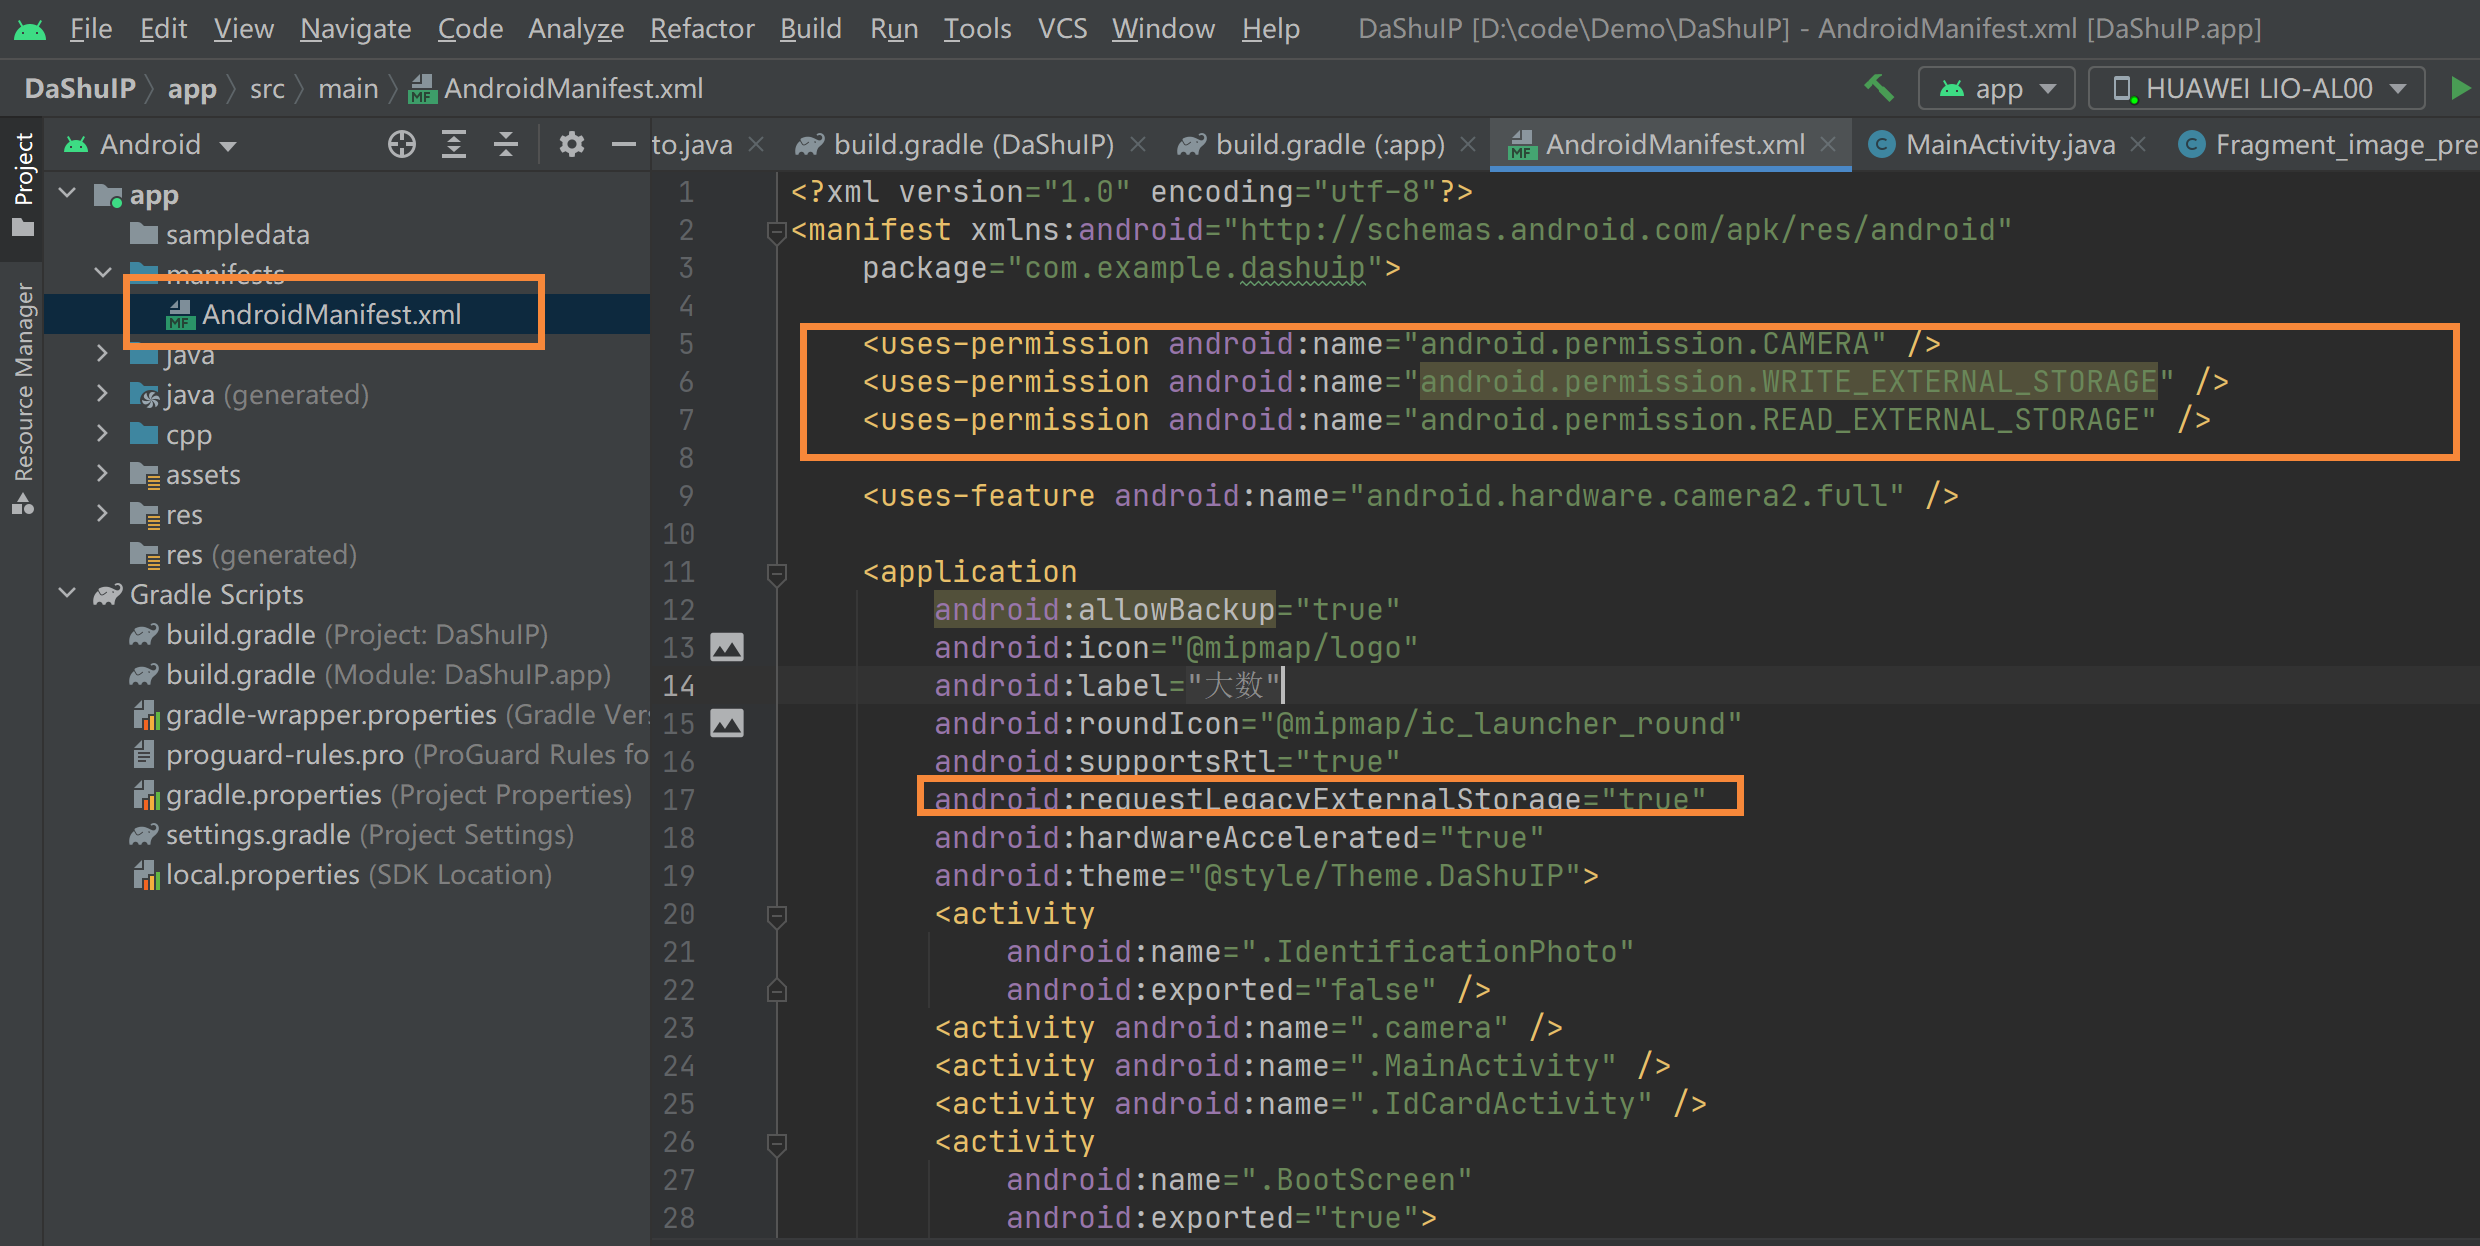Close the to.java tab
Image resolution: width=2480 pixels, height=1246 pixels.
point(757,145)
